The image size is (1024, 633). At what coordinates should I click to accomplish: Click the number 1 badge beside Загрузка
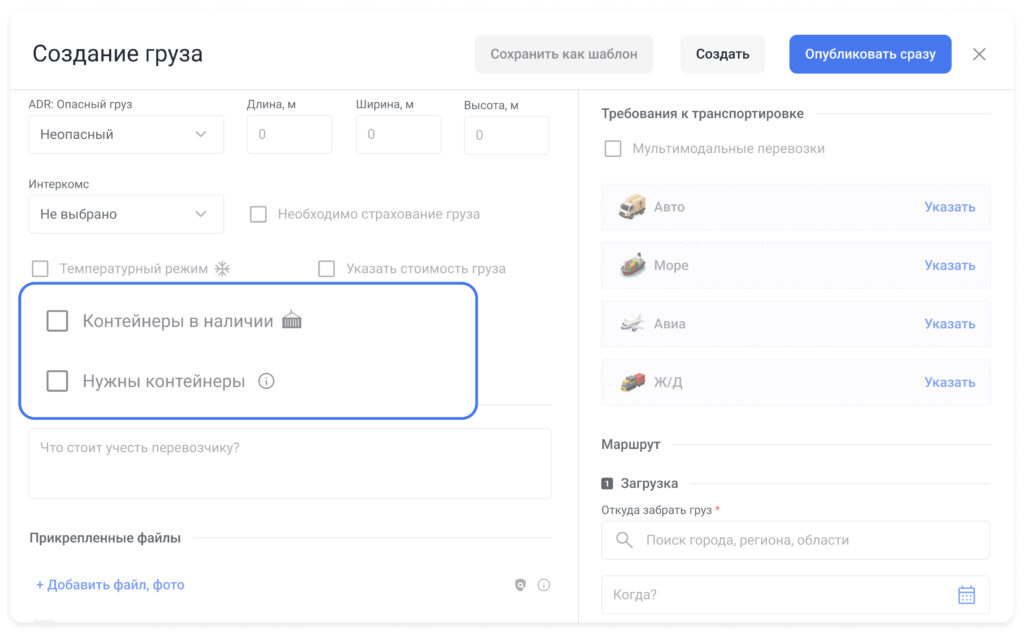click(607, 483)
